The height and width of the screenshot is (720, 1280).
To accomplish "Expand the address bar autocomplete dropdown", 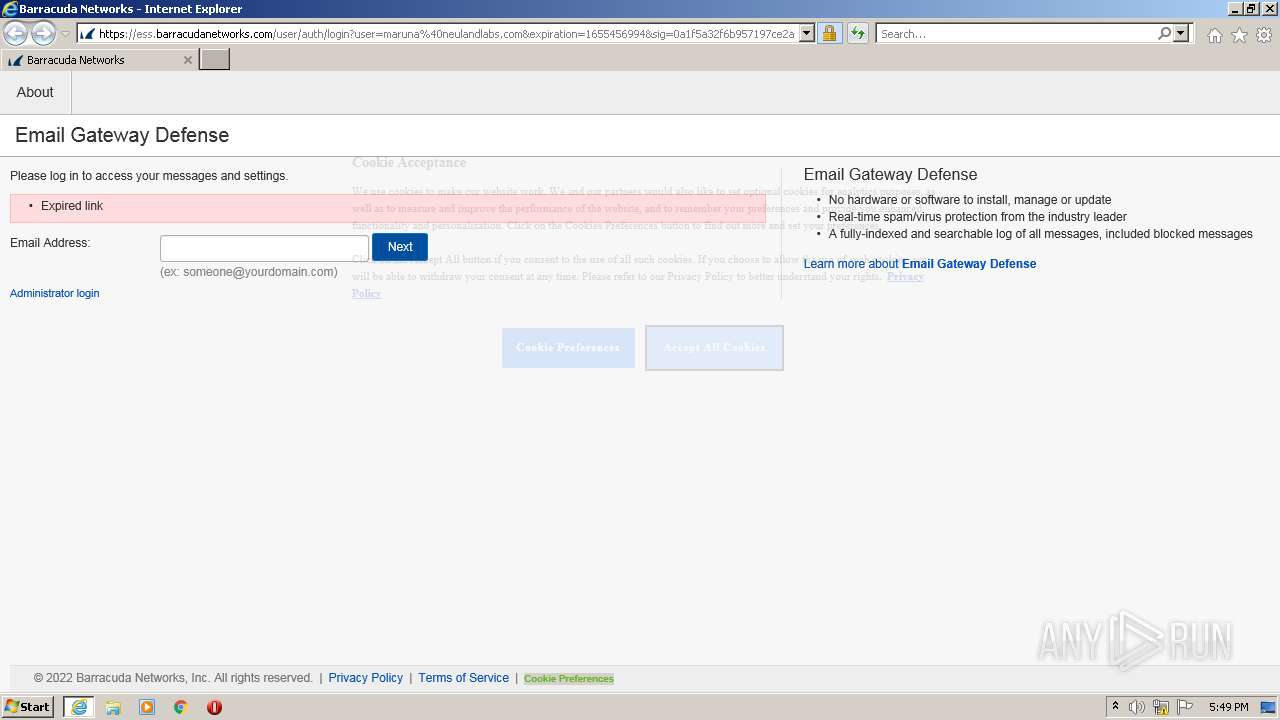I will (807, 34).
